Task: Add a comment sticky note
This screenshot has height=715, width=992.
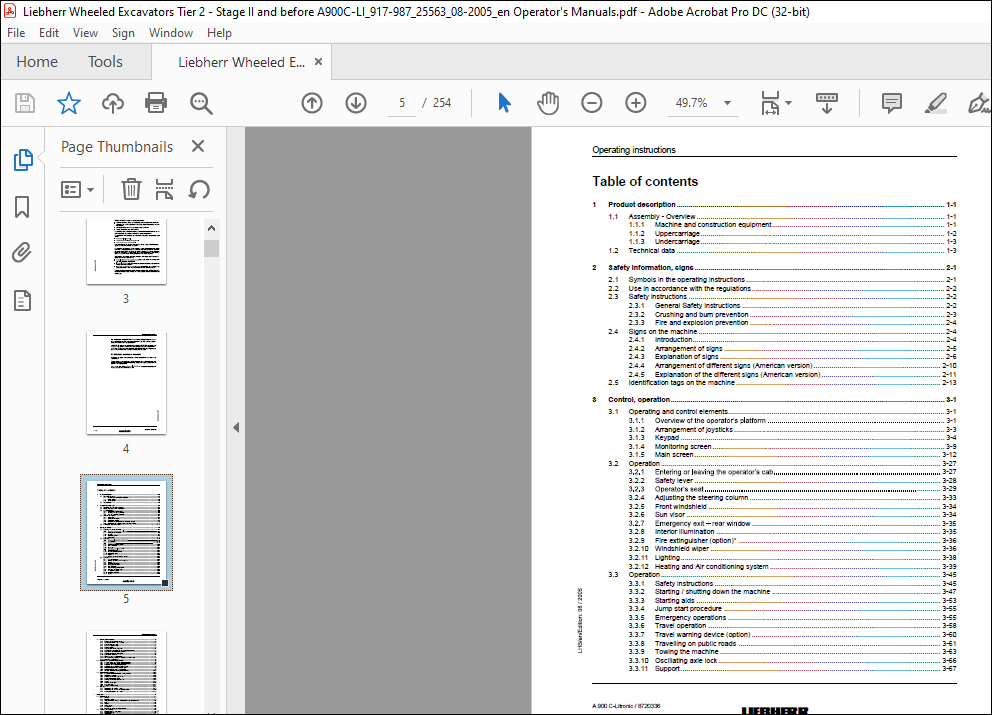Action: click(x=891, y=103)
